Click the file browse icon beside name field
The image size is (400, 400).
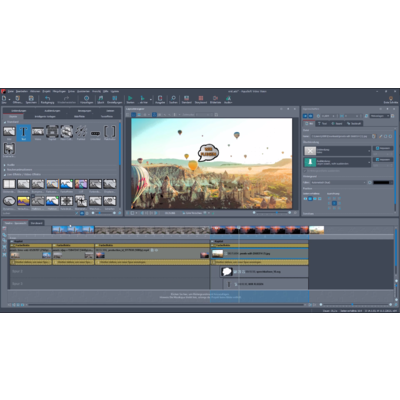click(374, 136)
